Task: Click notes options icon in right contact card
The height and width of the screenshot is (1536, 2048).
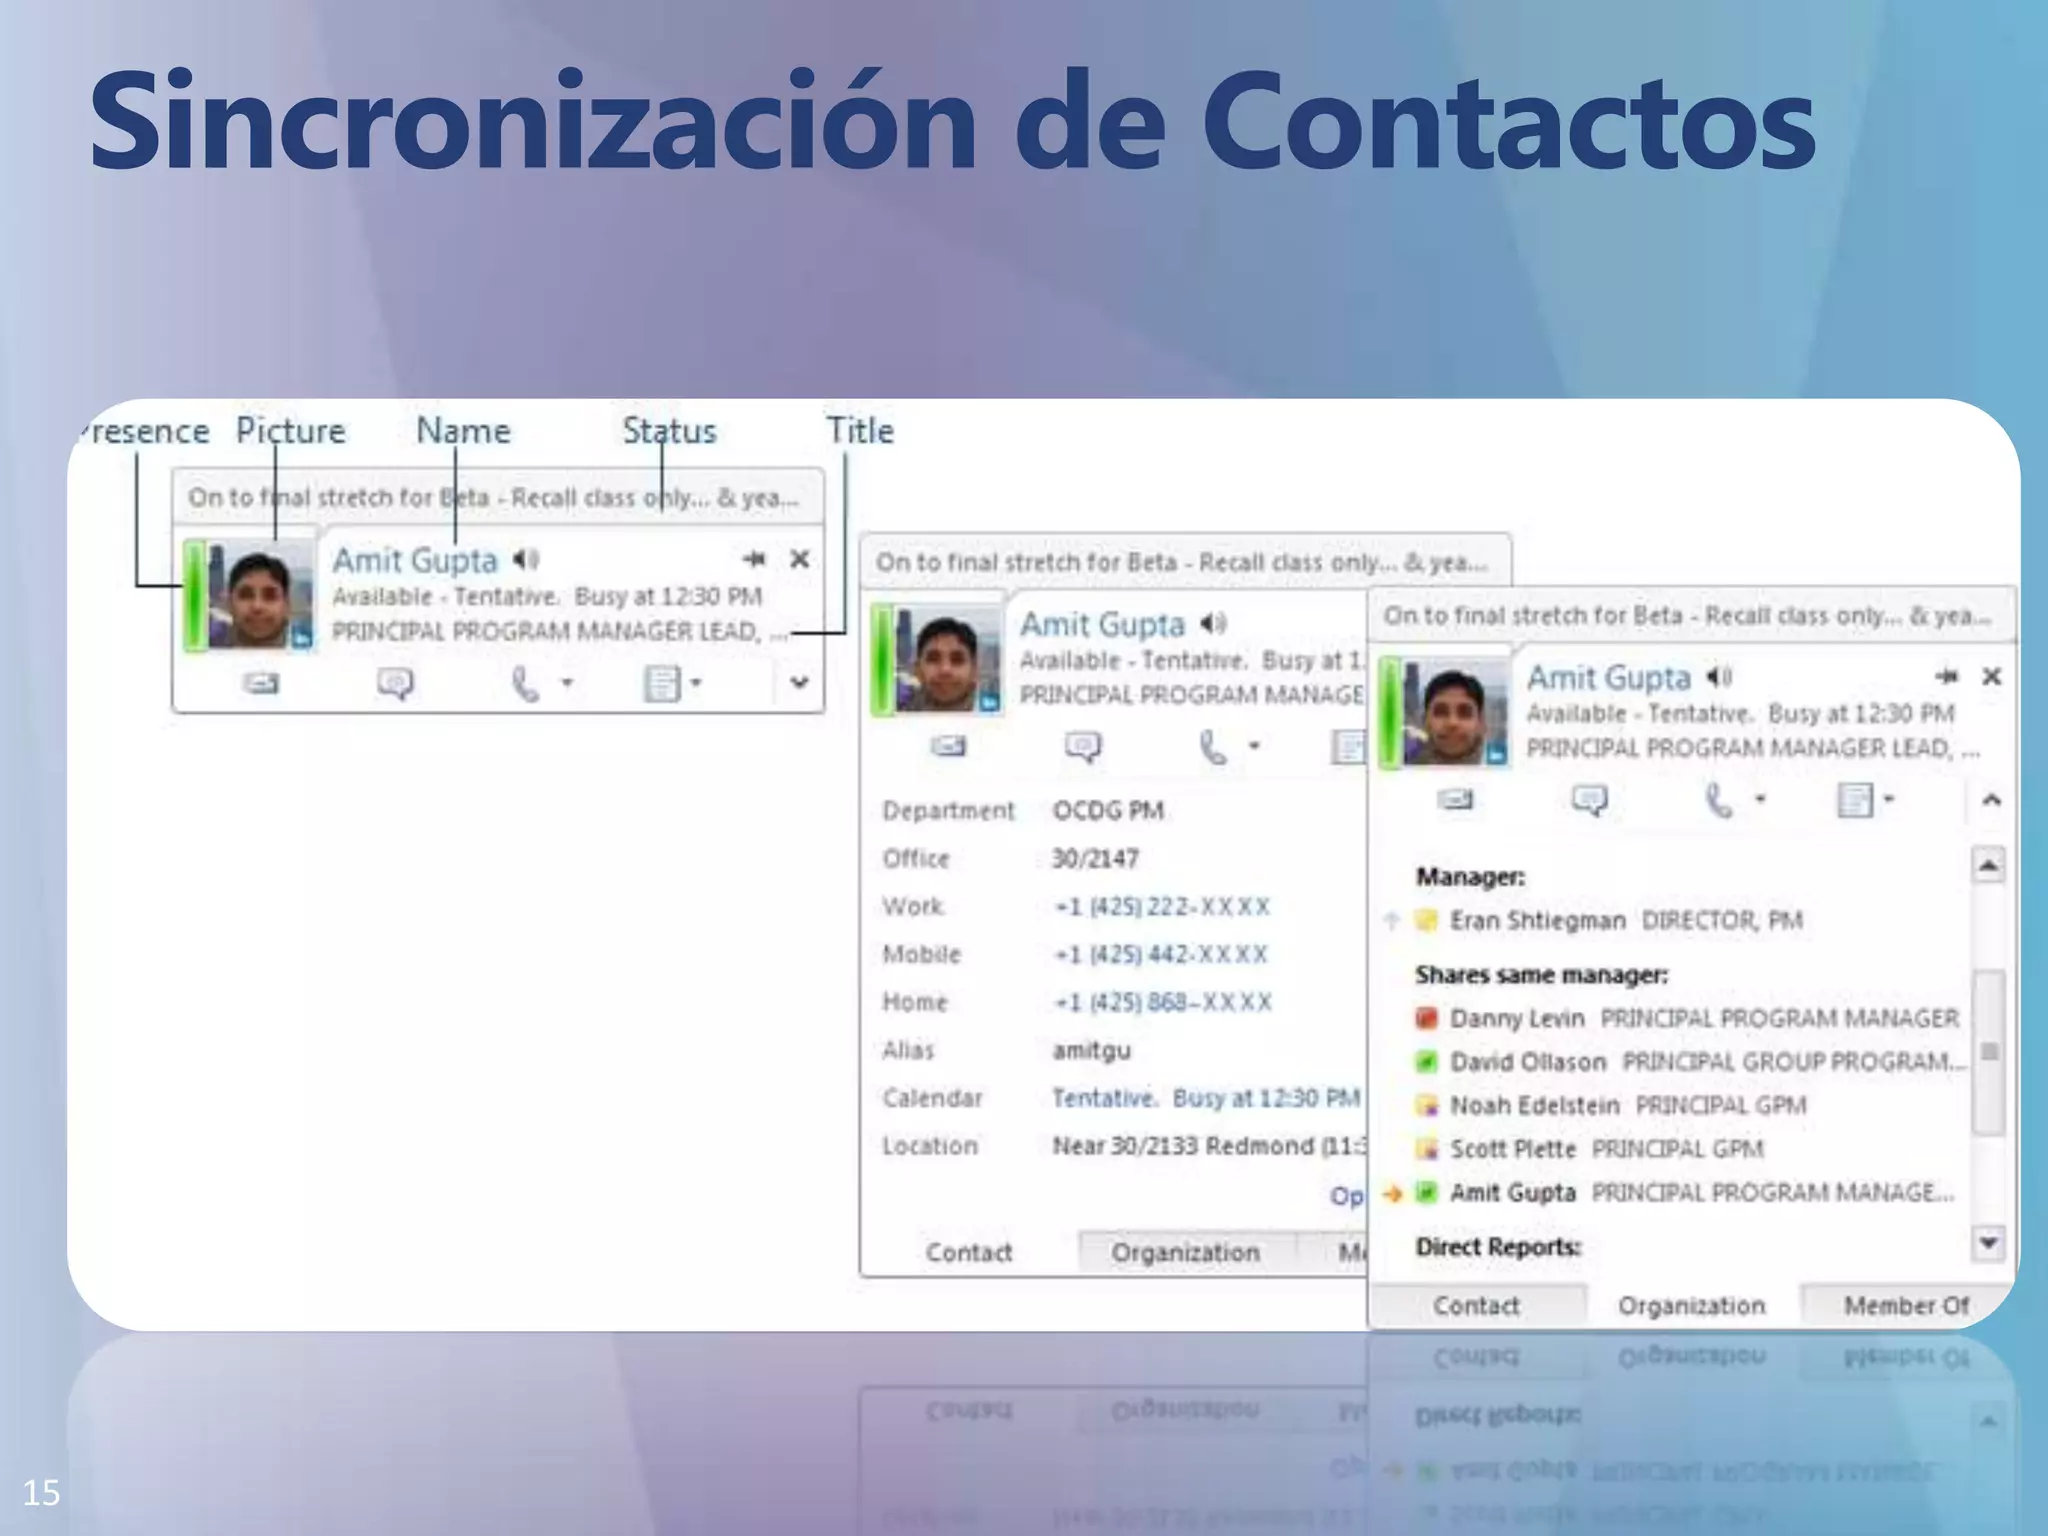Action: coord(1855,800)
